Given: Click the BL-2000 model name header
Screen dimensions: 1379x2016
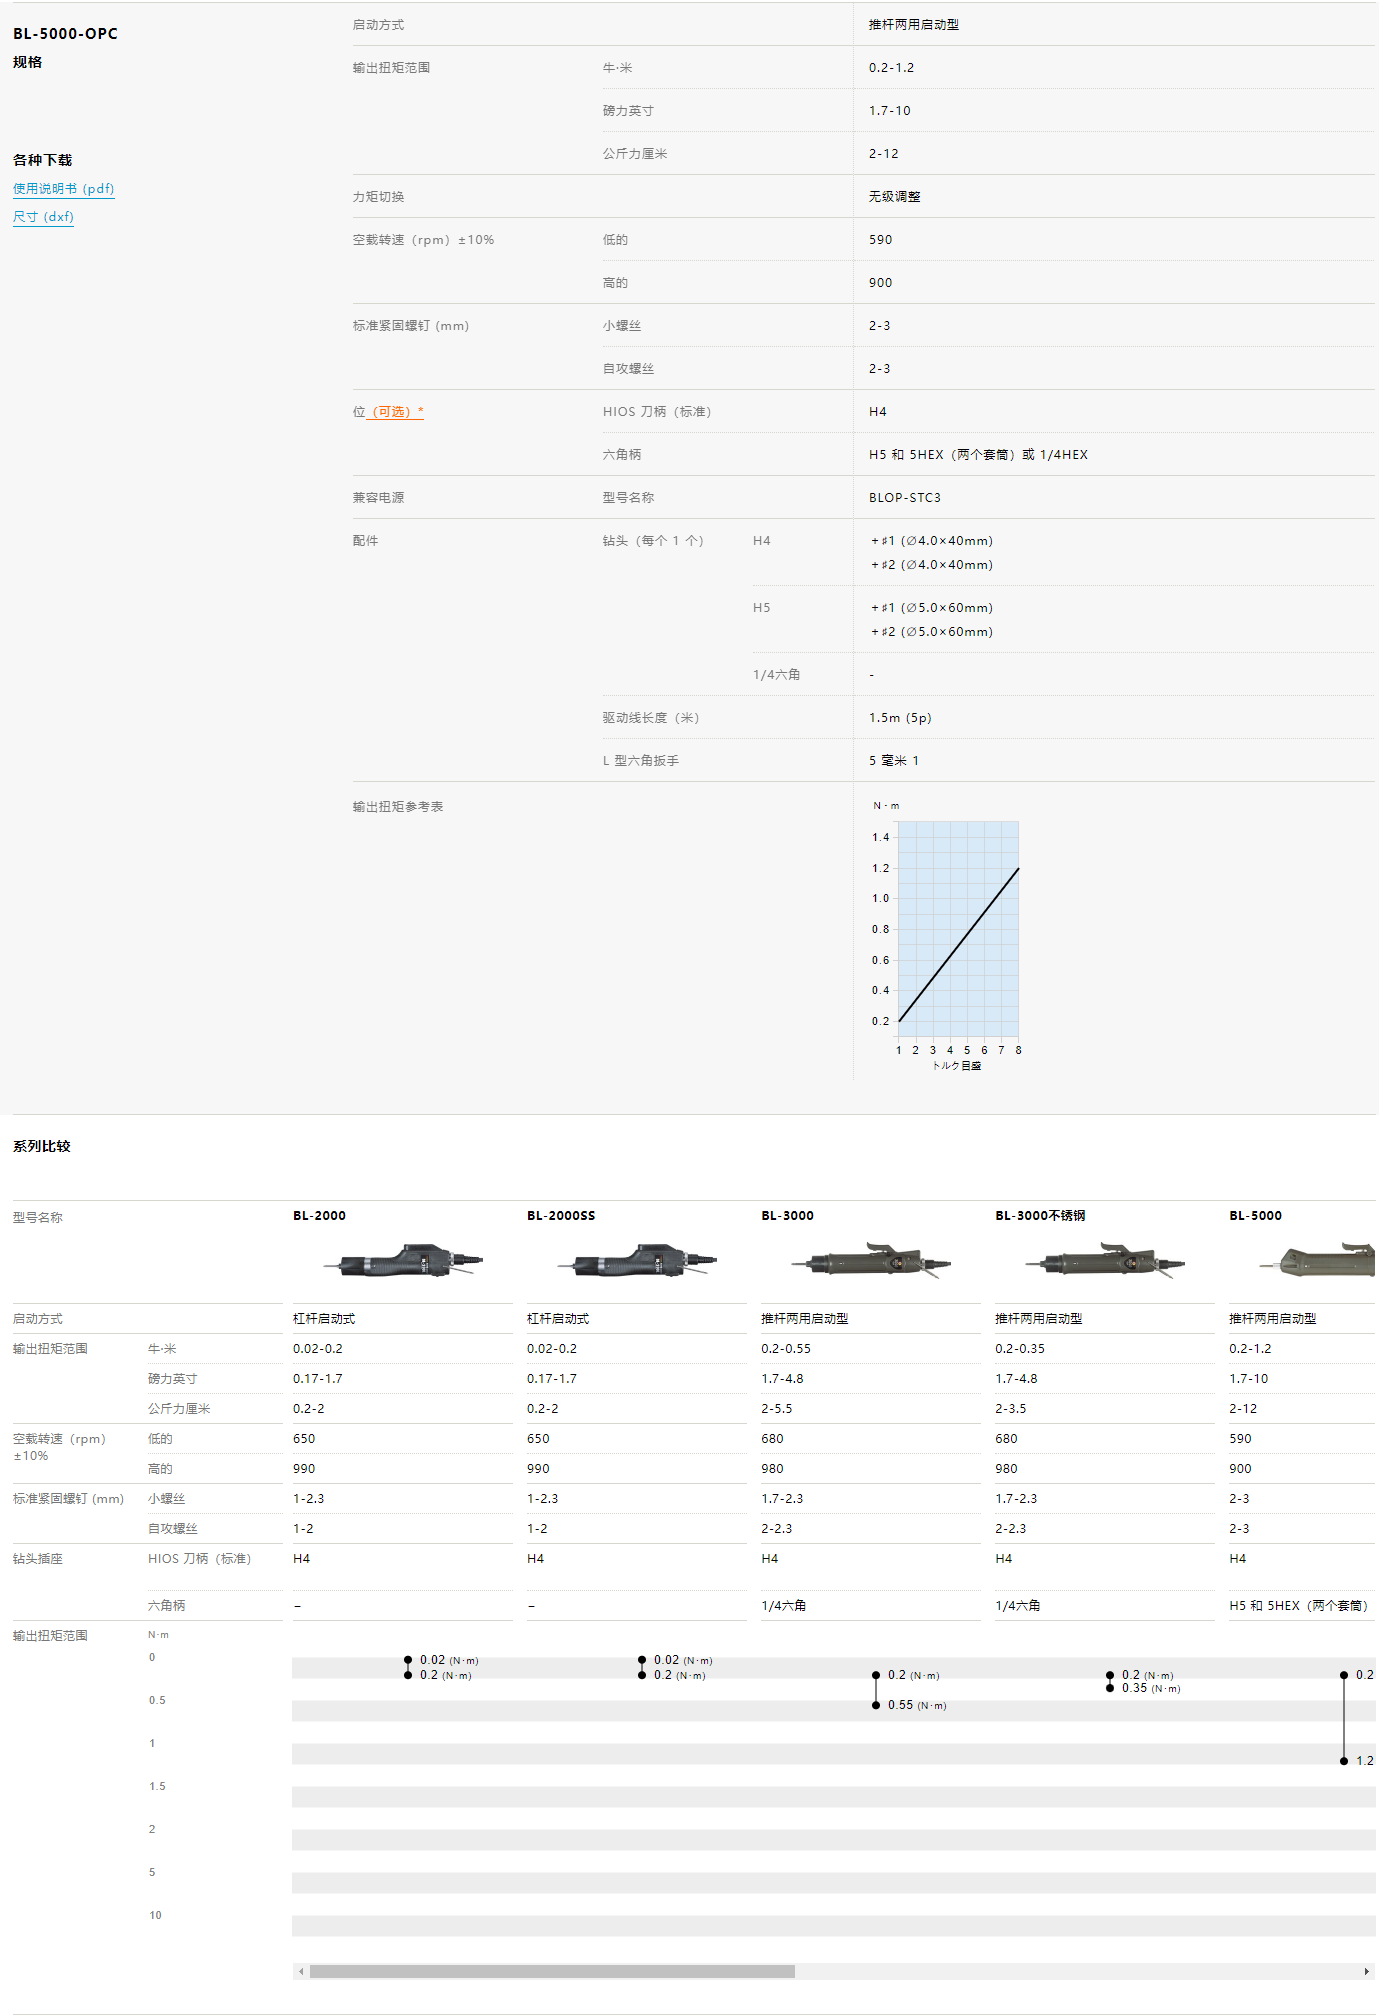Looking at the screenshot, I should click(x=319, y=1216).
